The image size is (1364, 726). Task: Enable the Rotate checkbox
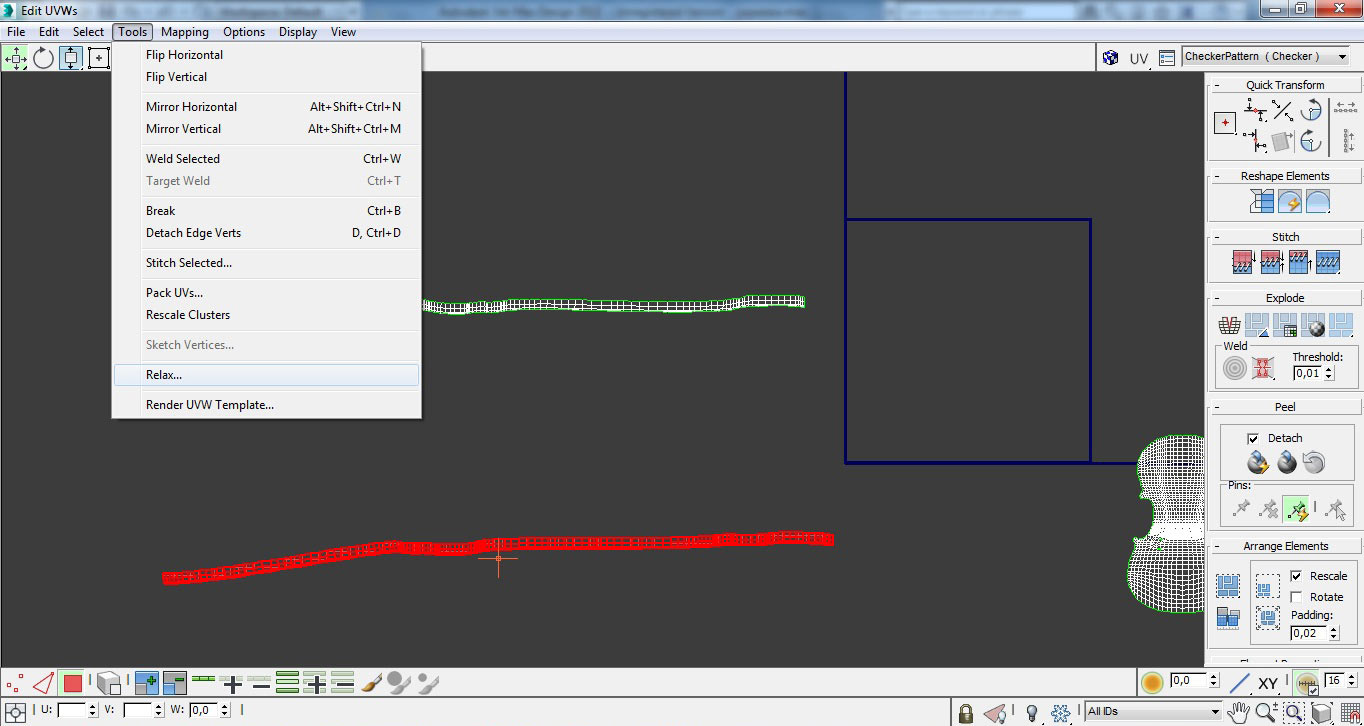(1296, 597)
